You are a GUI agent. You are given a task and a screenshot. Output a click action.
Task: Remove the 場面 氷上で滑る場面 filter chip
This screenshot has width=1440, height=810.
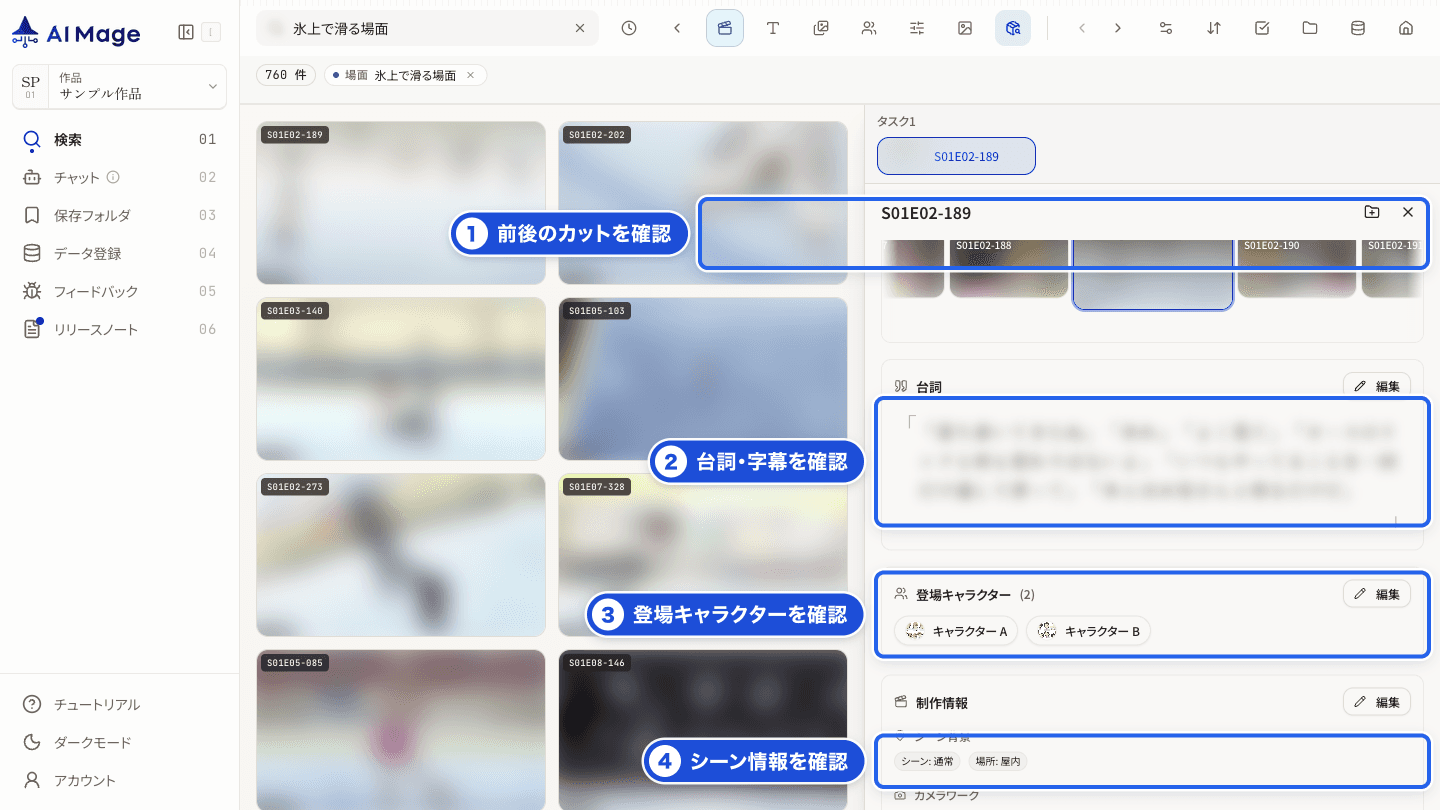pyautogui.click(x=471, y=75)
